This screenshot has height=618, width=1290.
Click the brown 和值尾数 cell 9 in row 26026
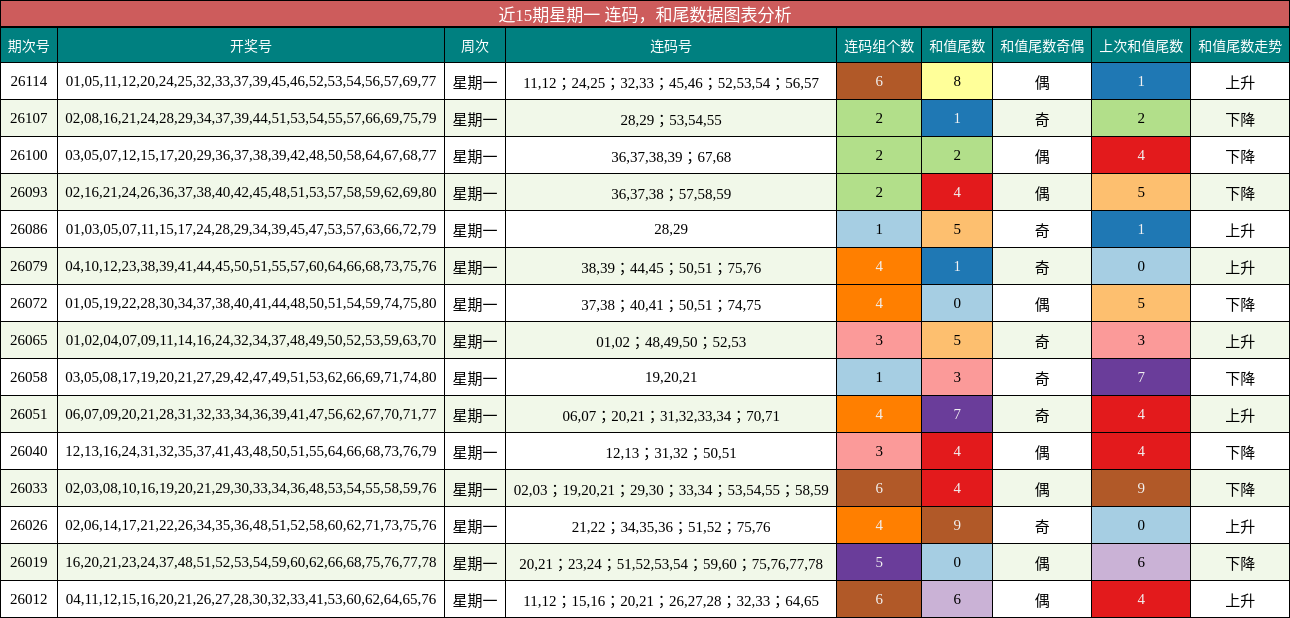(x=957, y=525)
